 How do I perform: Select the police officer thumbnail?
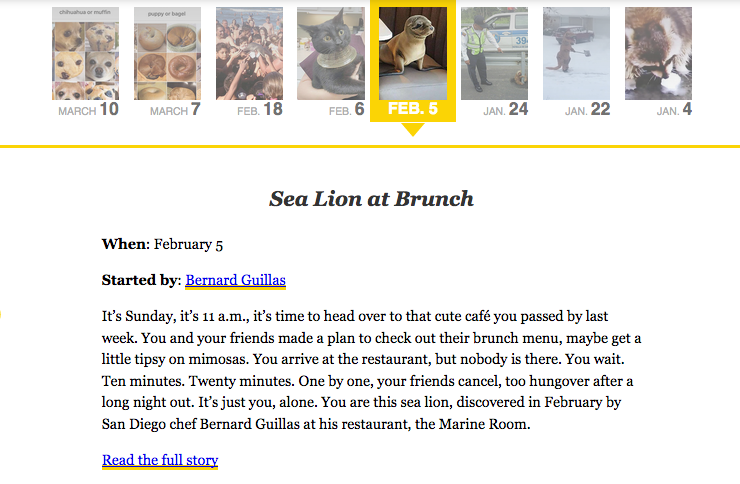point(494,53)
